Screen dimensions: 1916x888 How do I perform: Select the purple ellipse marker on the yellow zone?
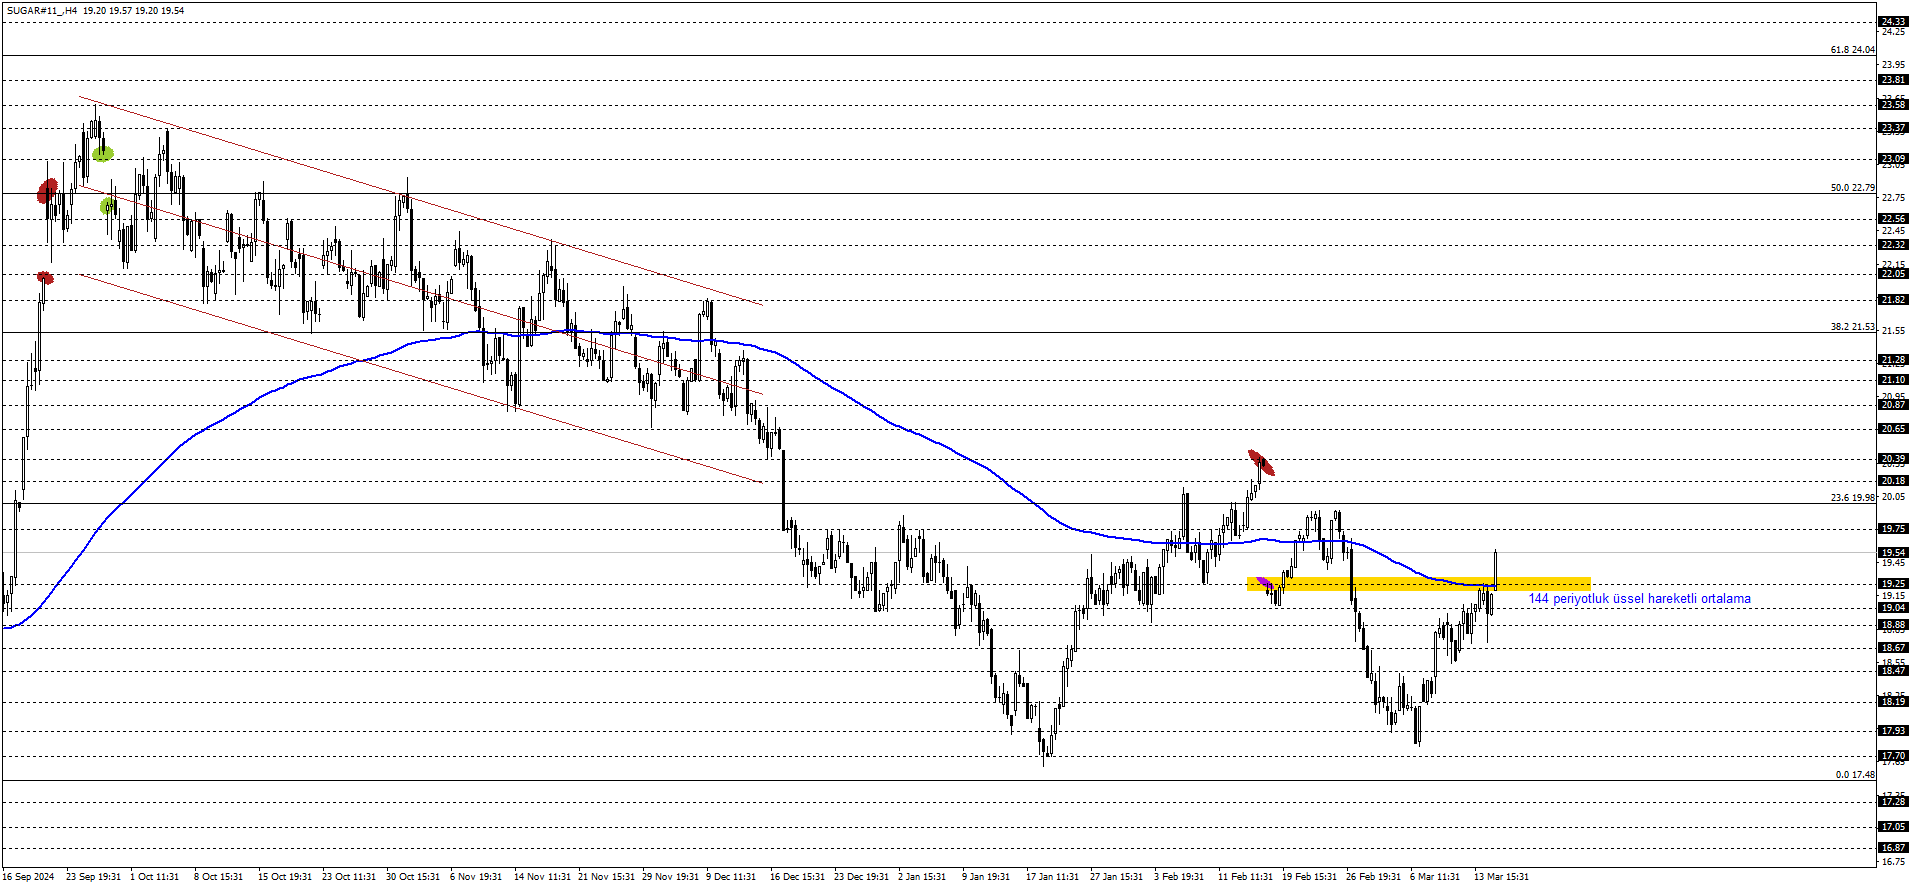point(1264,583)
